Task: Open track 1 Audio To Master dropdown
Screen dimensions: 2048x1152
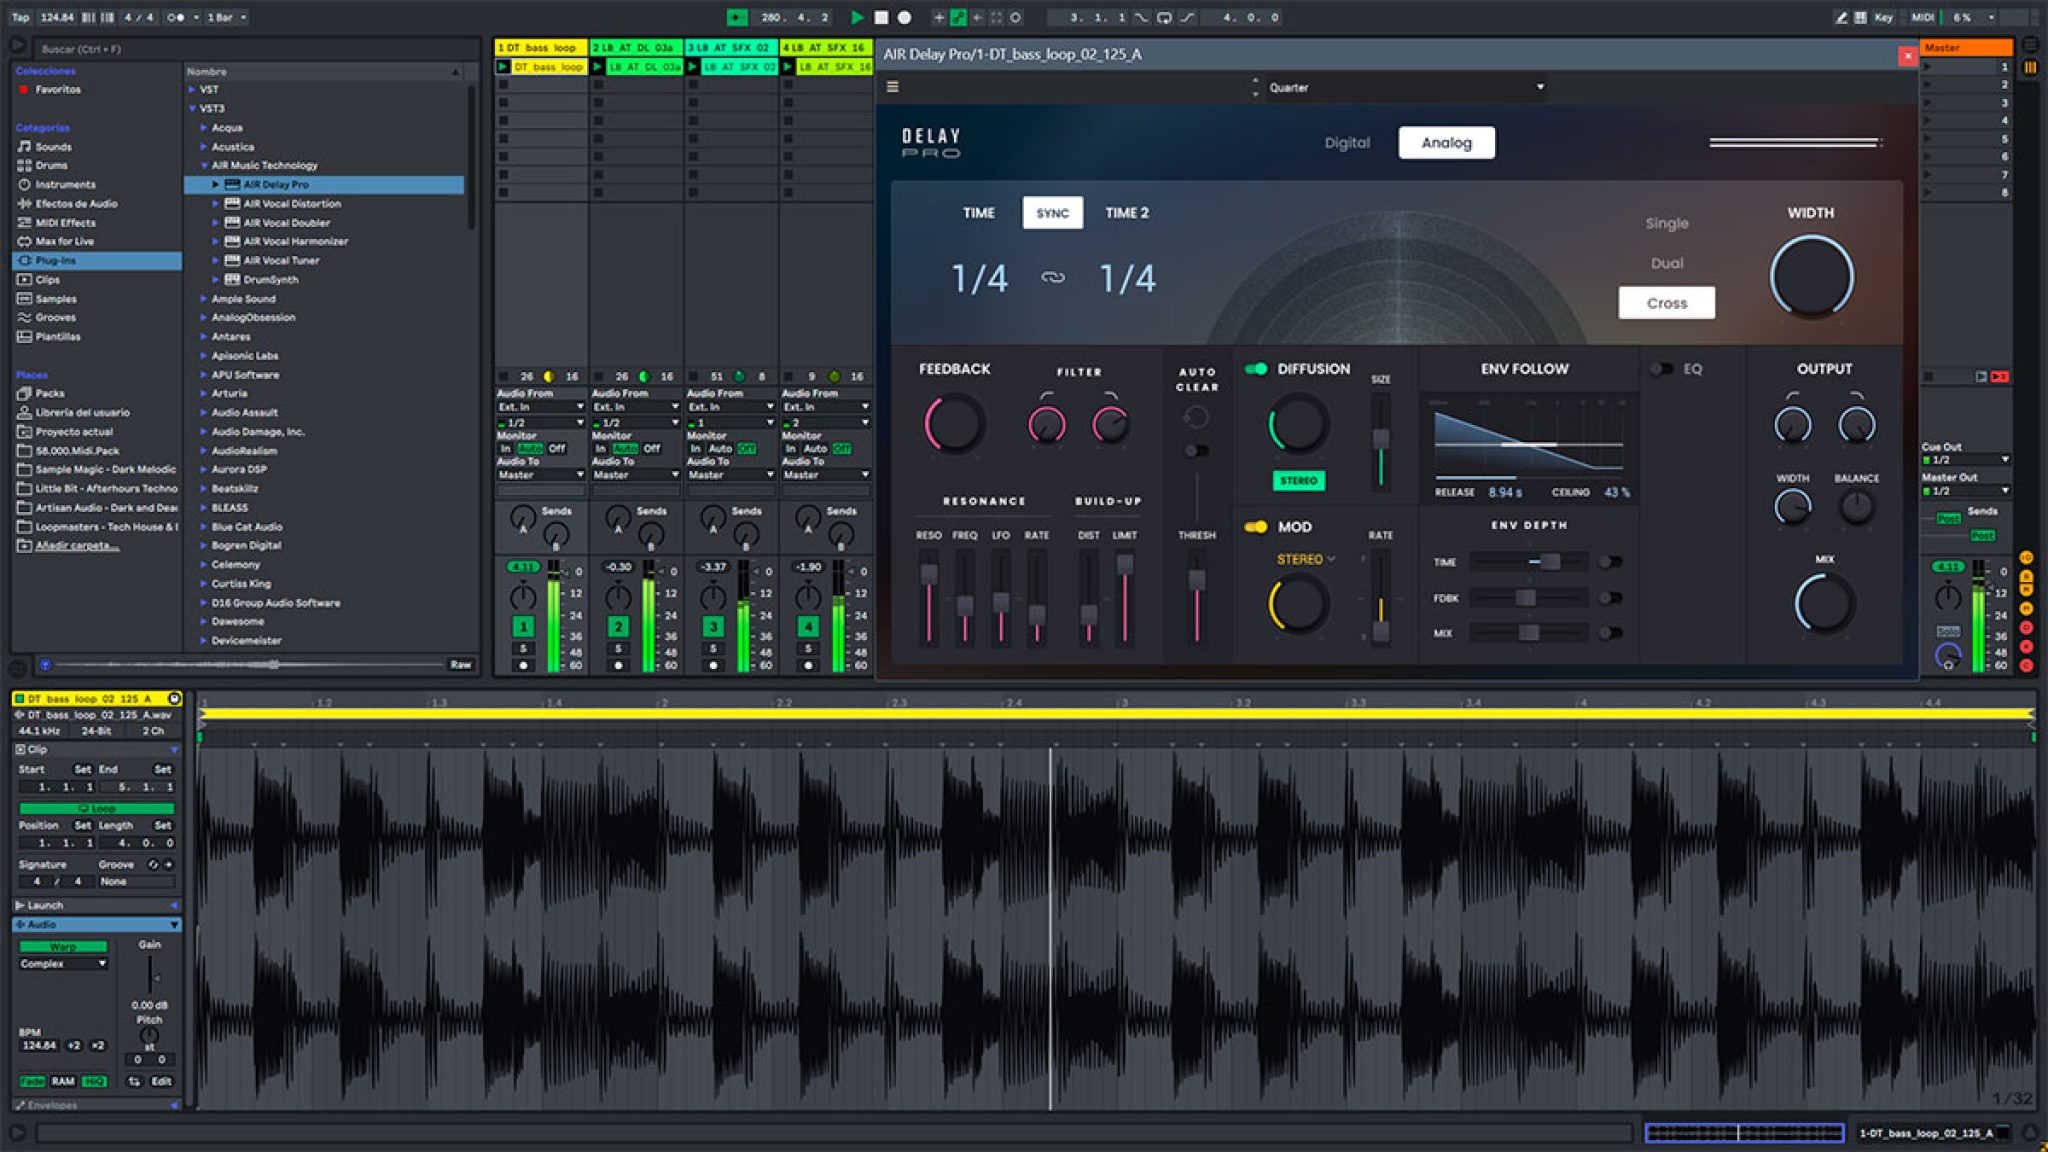Action: coord(541,475)
